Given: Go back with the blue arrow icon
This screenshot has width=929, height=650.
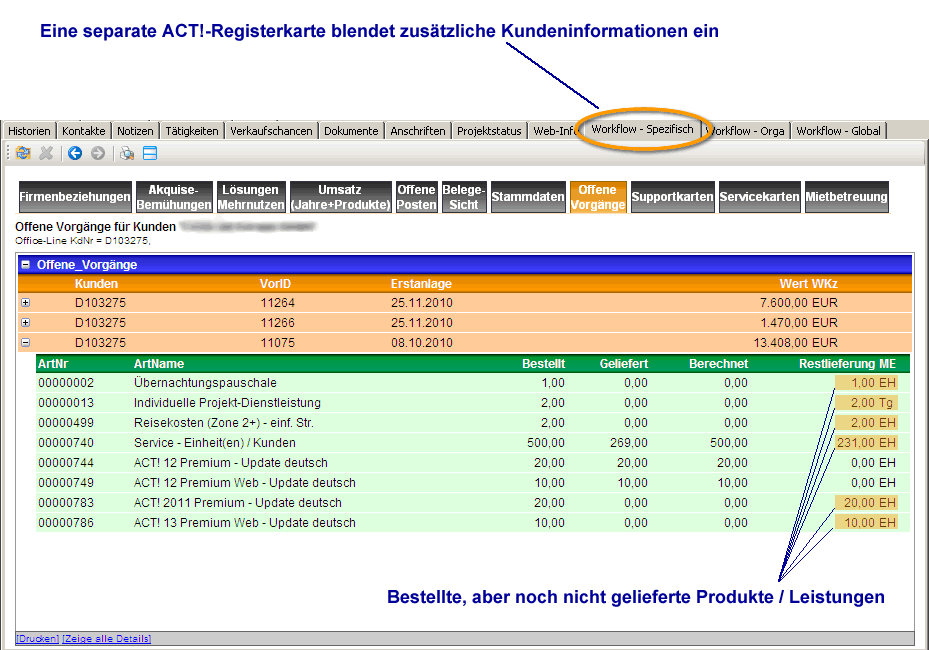Looking at the screenshot, I should (75, 153).
